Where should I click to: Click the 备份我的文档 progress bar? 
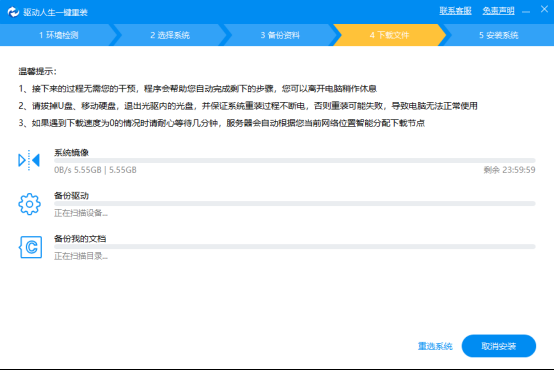(x=295, y=246)
